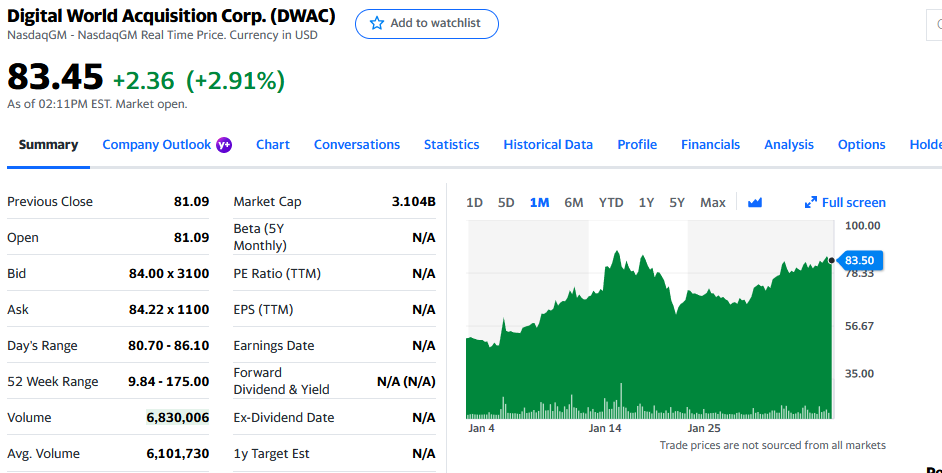942x473 pixels.
Task: Go to the Options tab
Action: tap(861, 145)
